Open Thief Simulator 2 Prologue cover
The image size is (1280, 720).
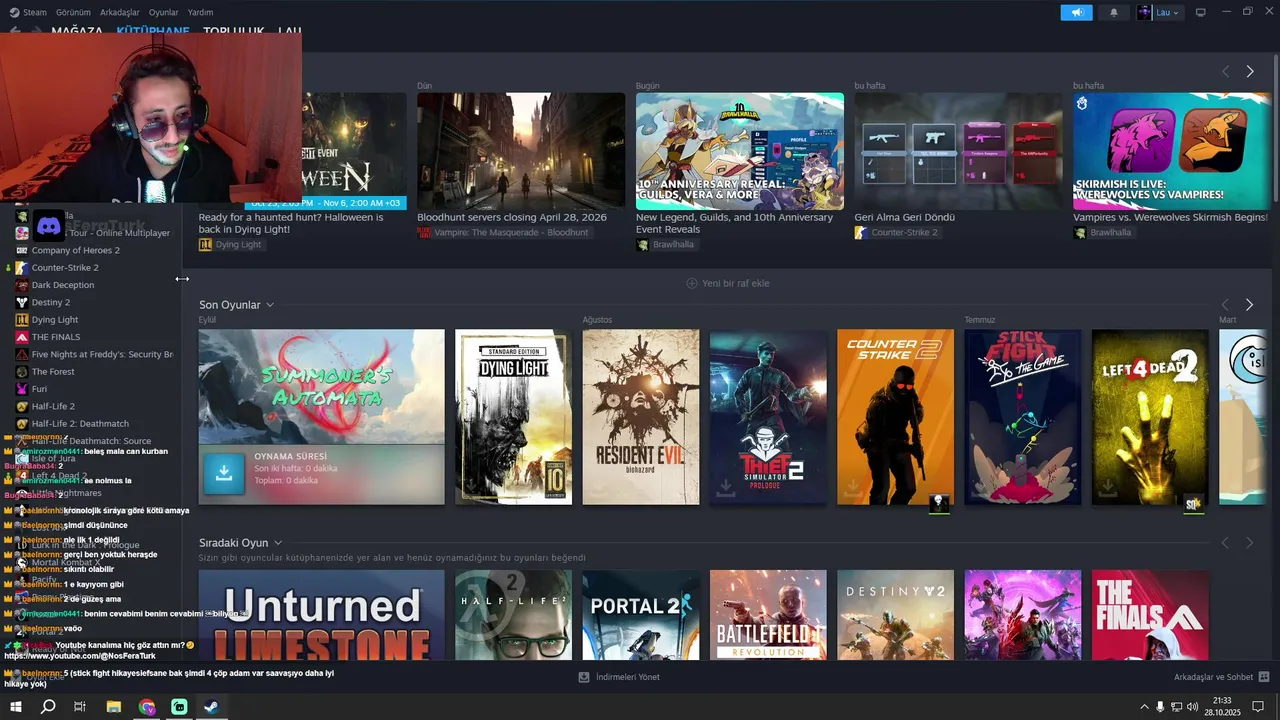click(768, 417)
